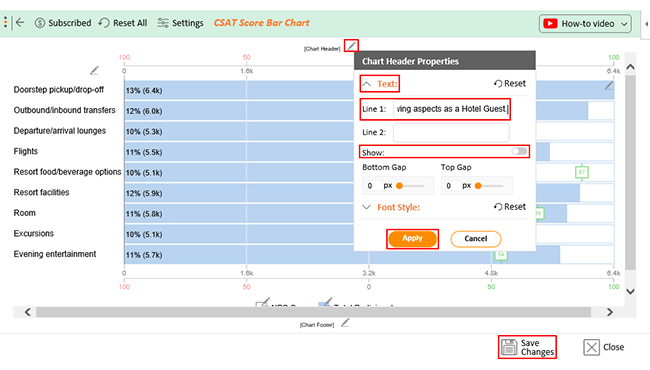The width and height of the screenshot is (650, 370).
Task: Click the empty Line 2 field
Action: [451, 132]
